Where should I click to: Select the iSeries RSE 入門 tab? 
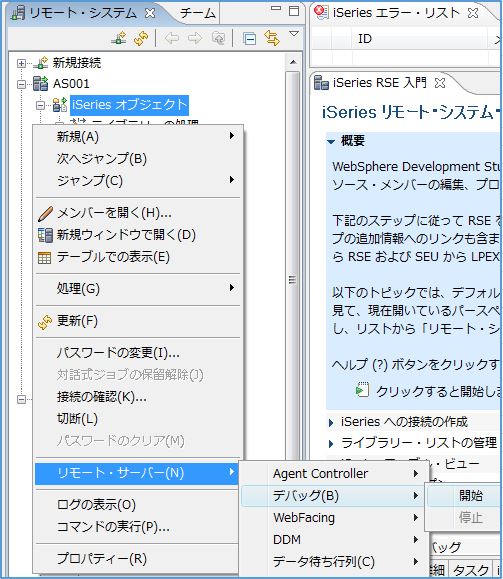pos(380,82)
